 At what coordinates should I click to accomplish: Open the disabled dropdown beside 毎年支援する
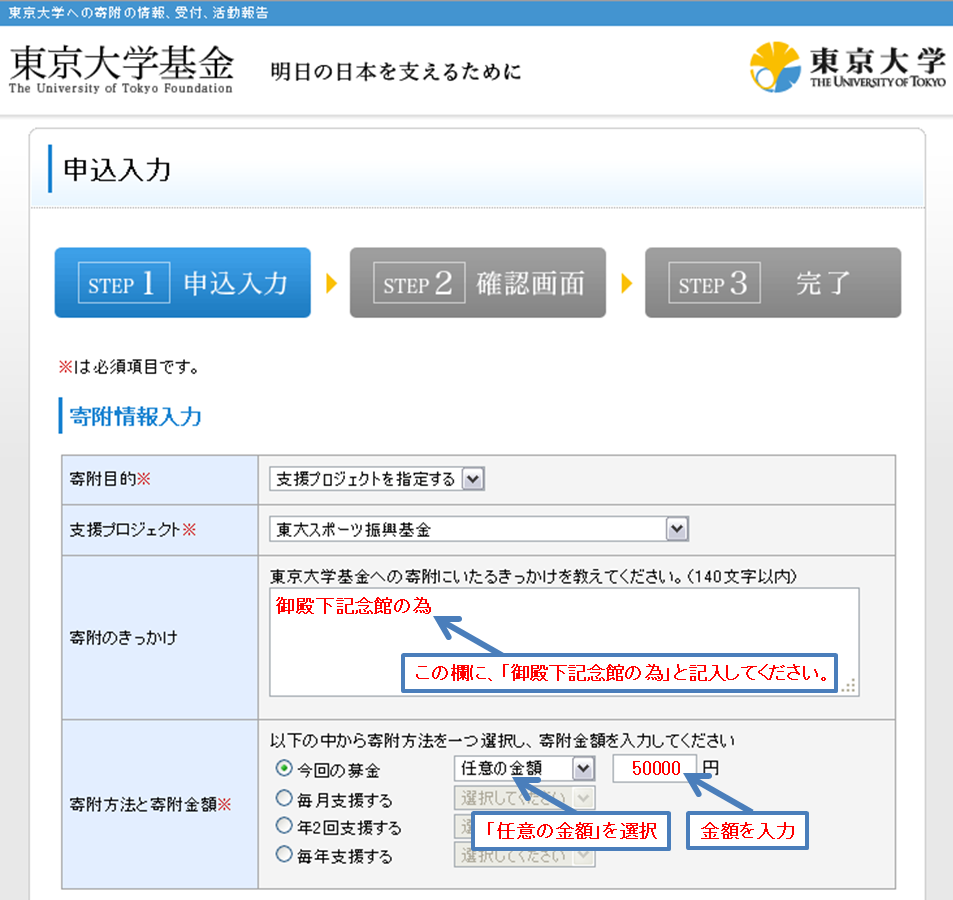[524, 856]
